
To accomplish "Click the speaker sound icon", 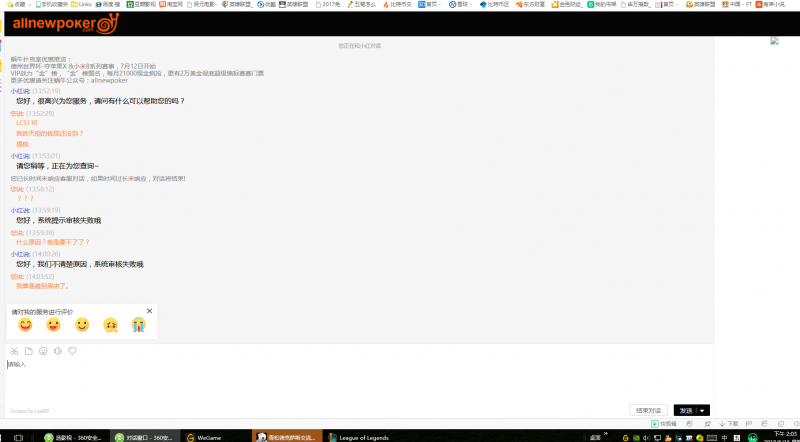I will (58, 351).
